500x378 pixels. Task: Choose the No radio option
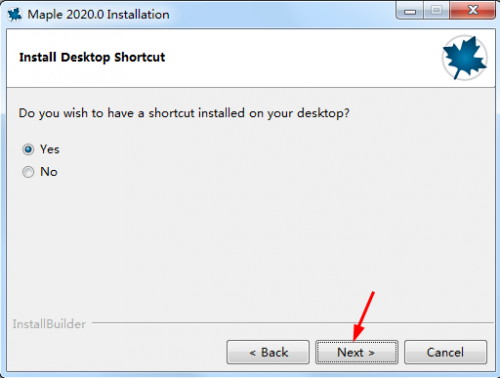coord(28,172)
